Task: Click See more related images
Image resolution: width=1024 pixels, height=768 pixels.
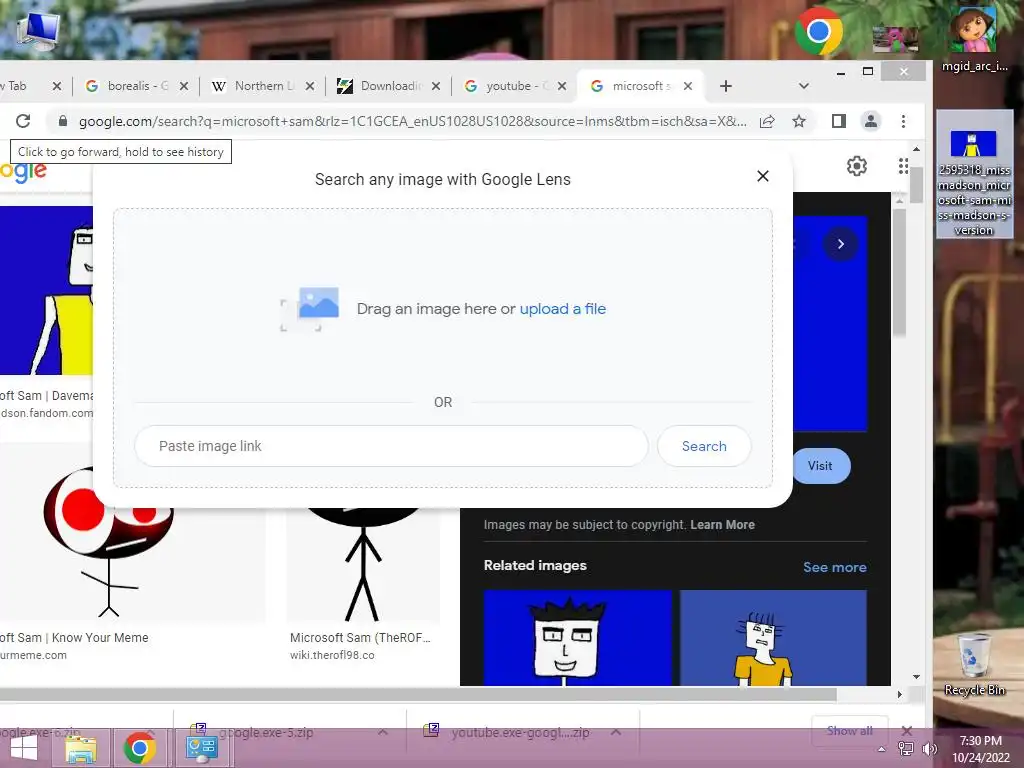Action: (x=835, y=568)
